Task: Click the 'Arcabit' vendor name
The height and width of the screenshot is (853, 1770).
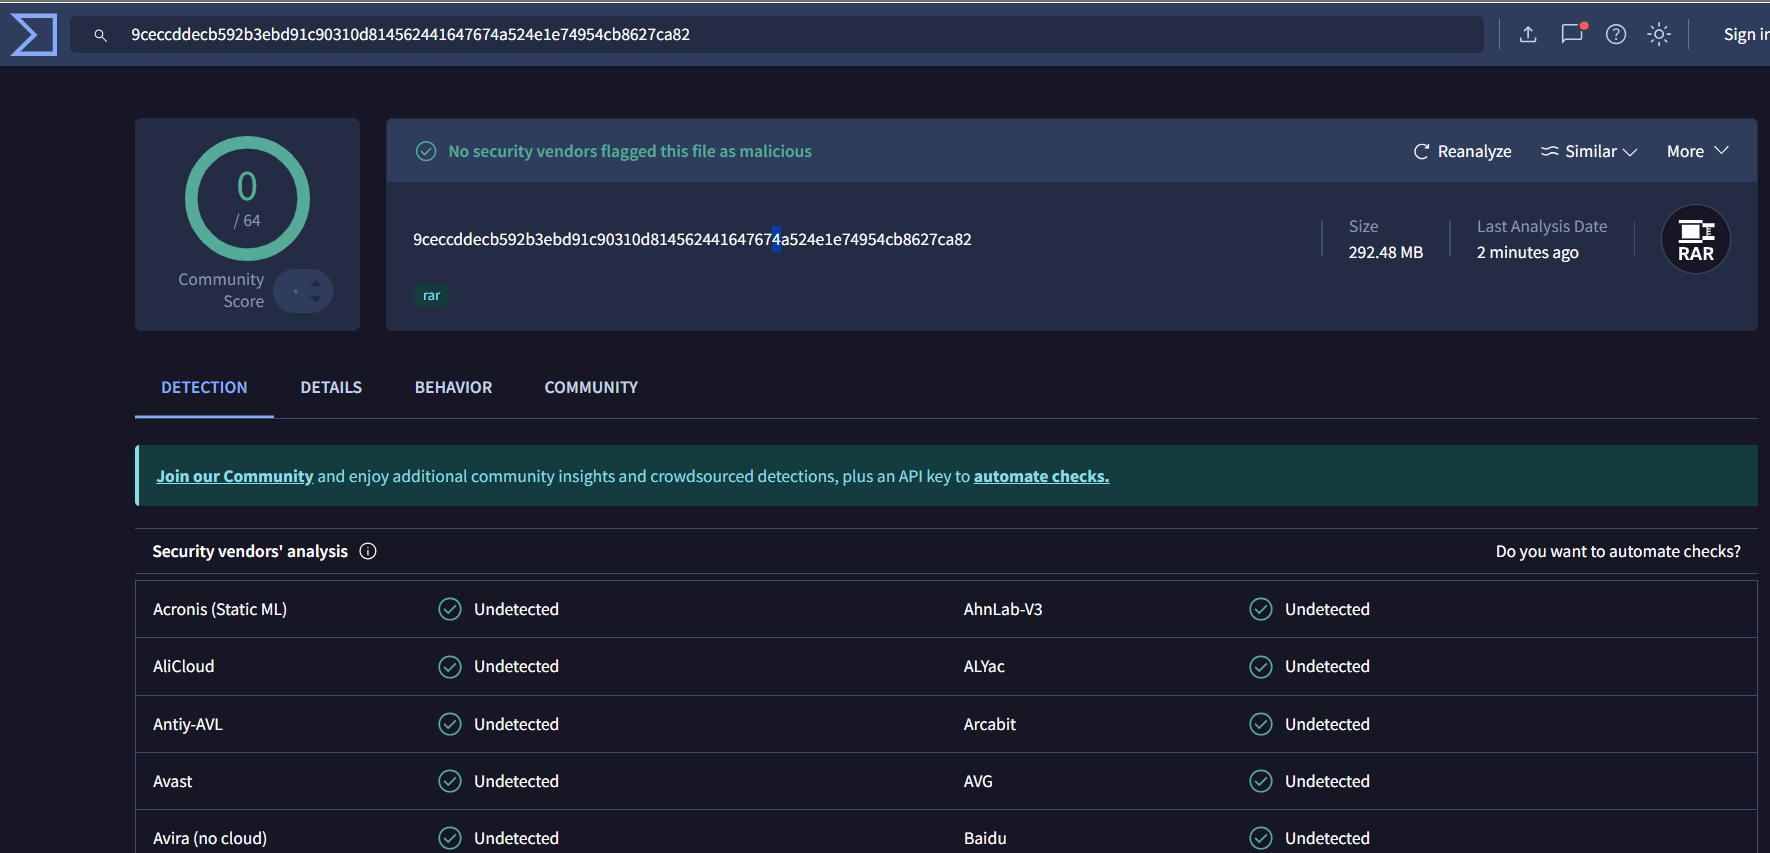Action: (990, 724)
